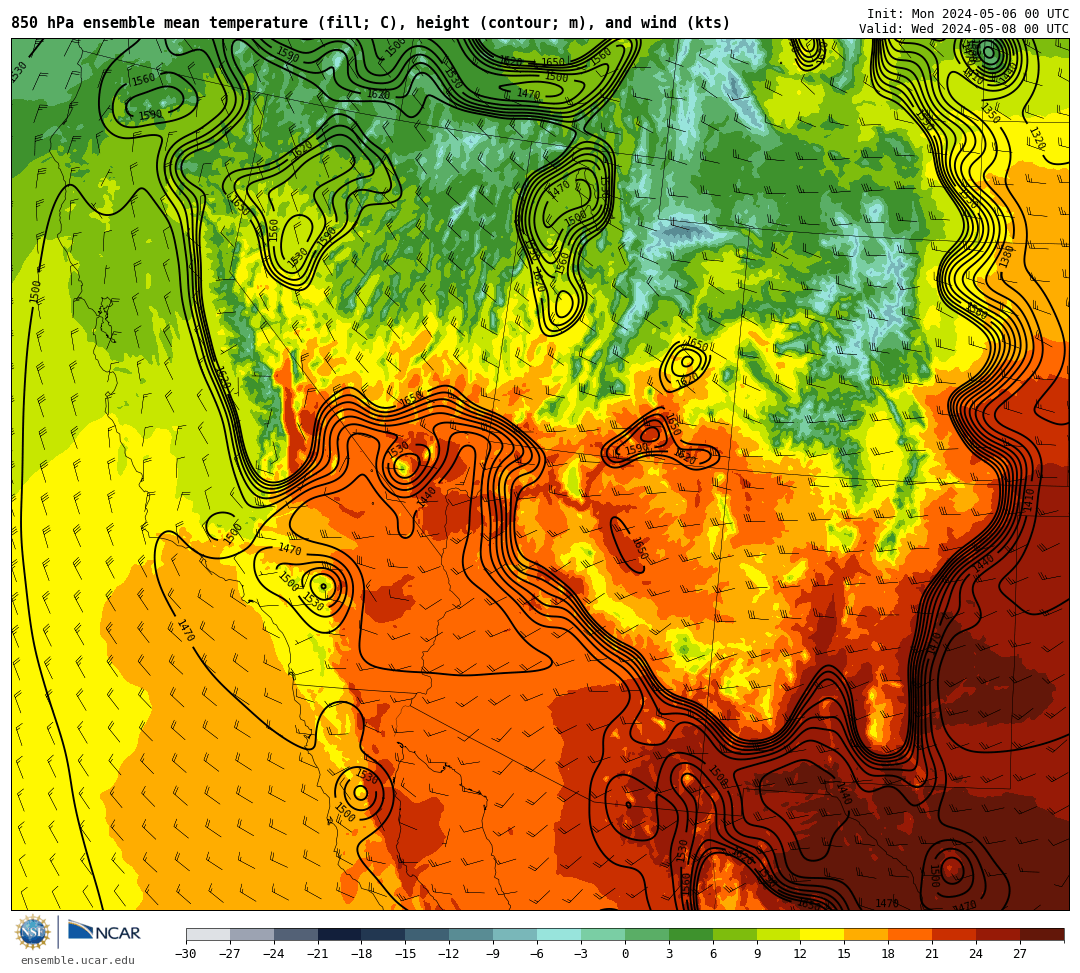Click the colorbar tick label 27
This screenshot has width=1080, height=973.
point(1020,954)
